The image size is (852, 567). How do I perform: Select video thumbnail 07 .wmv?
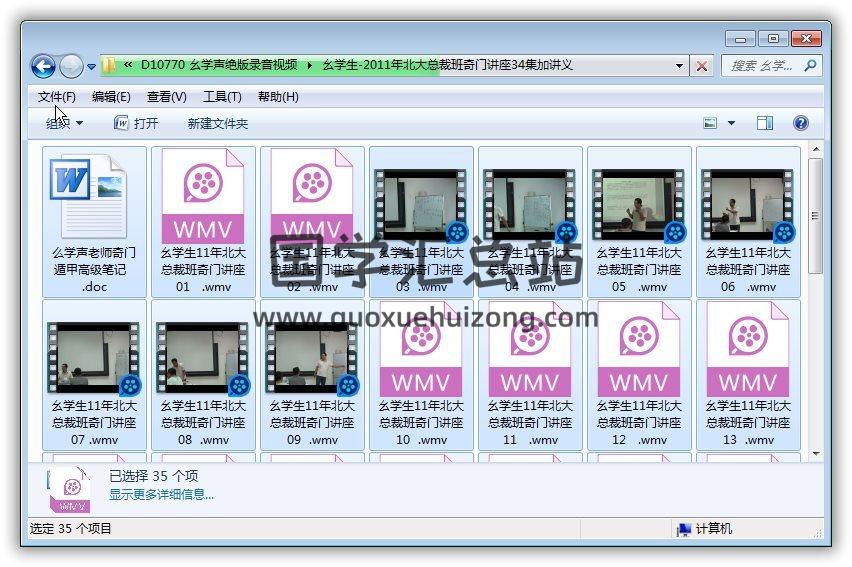pyautogui.click(x=94, y=358)
